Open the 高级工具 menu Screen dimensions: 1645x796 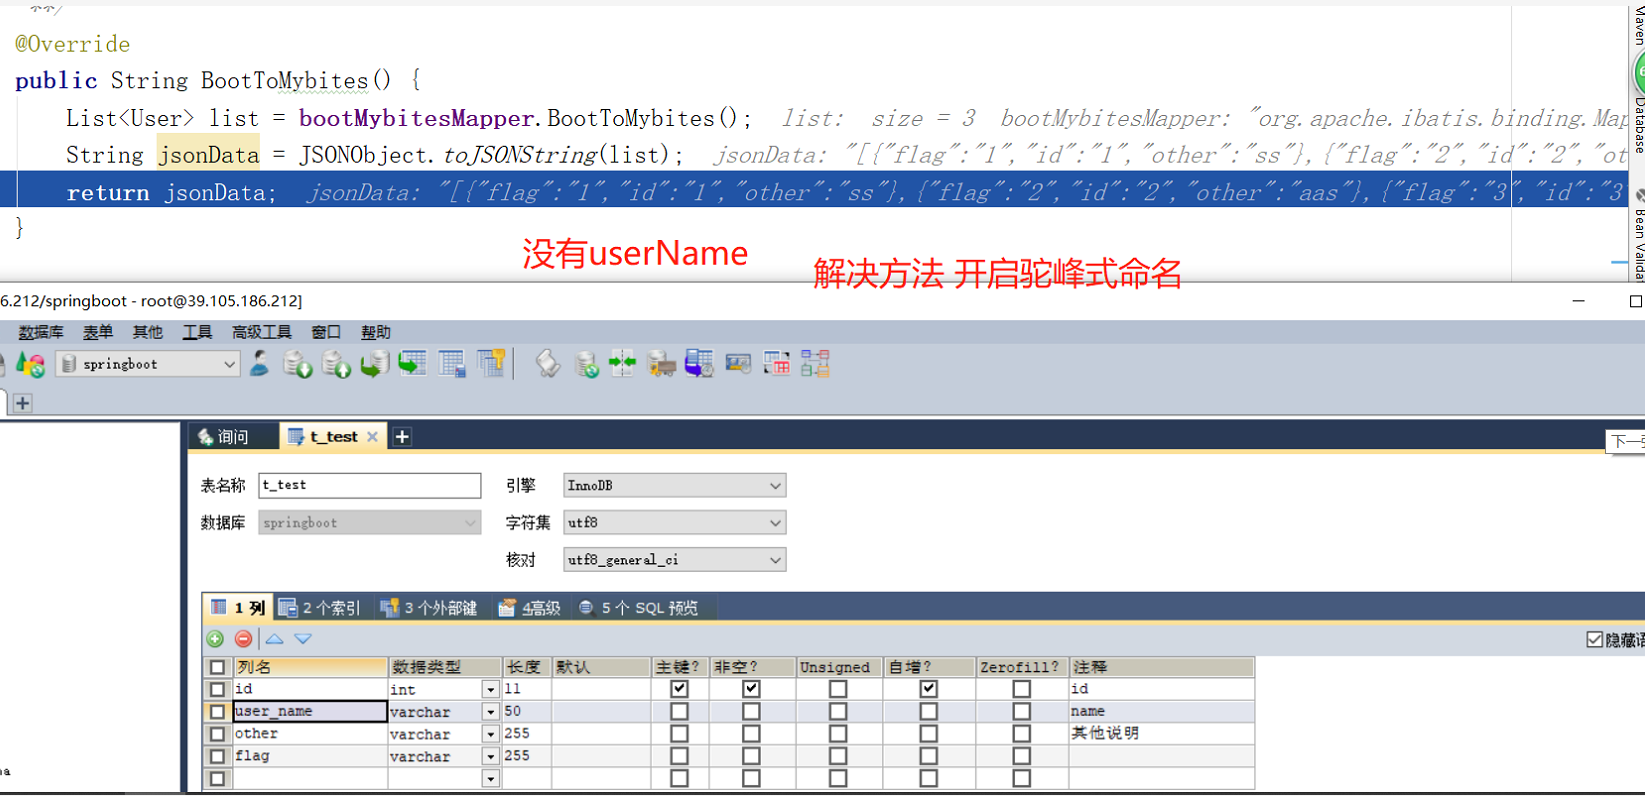pyautogui.click(x=262, y=332)
